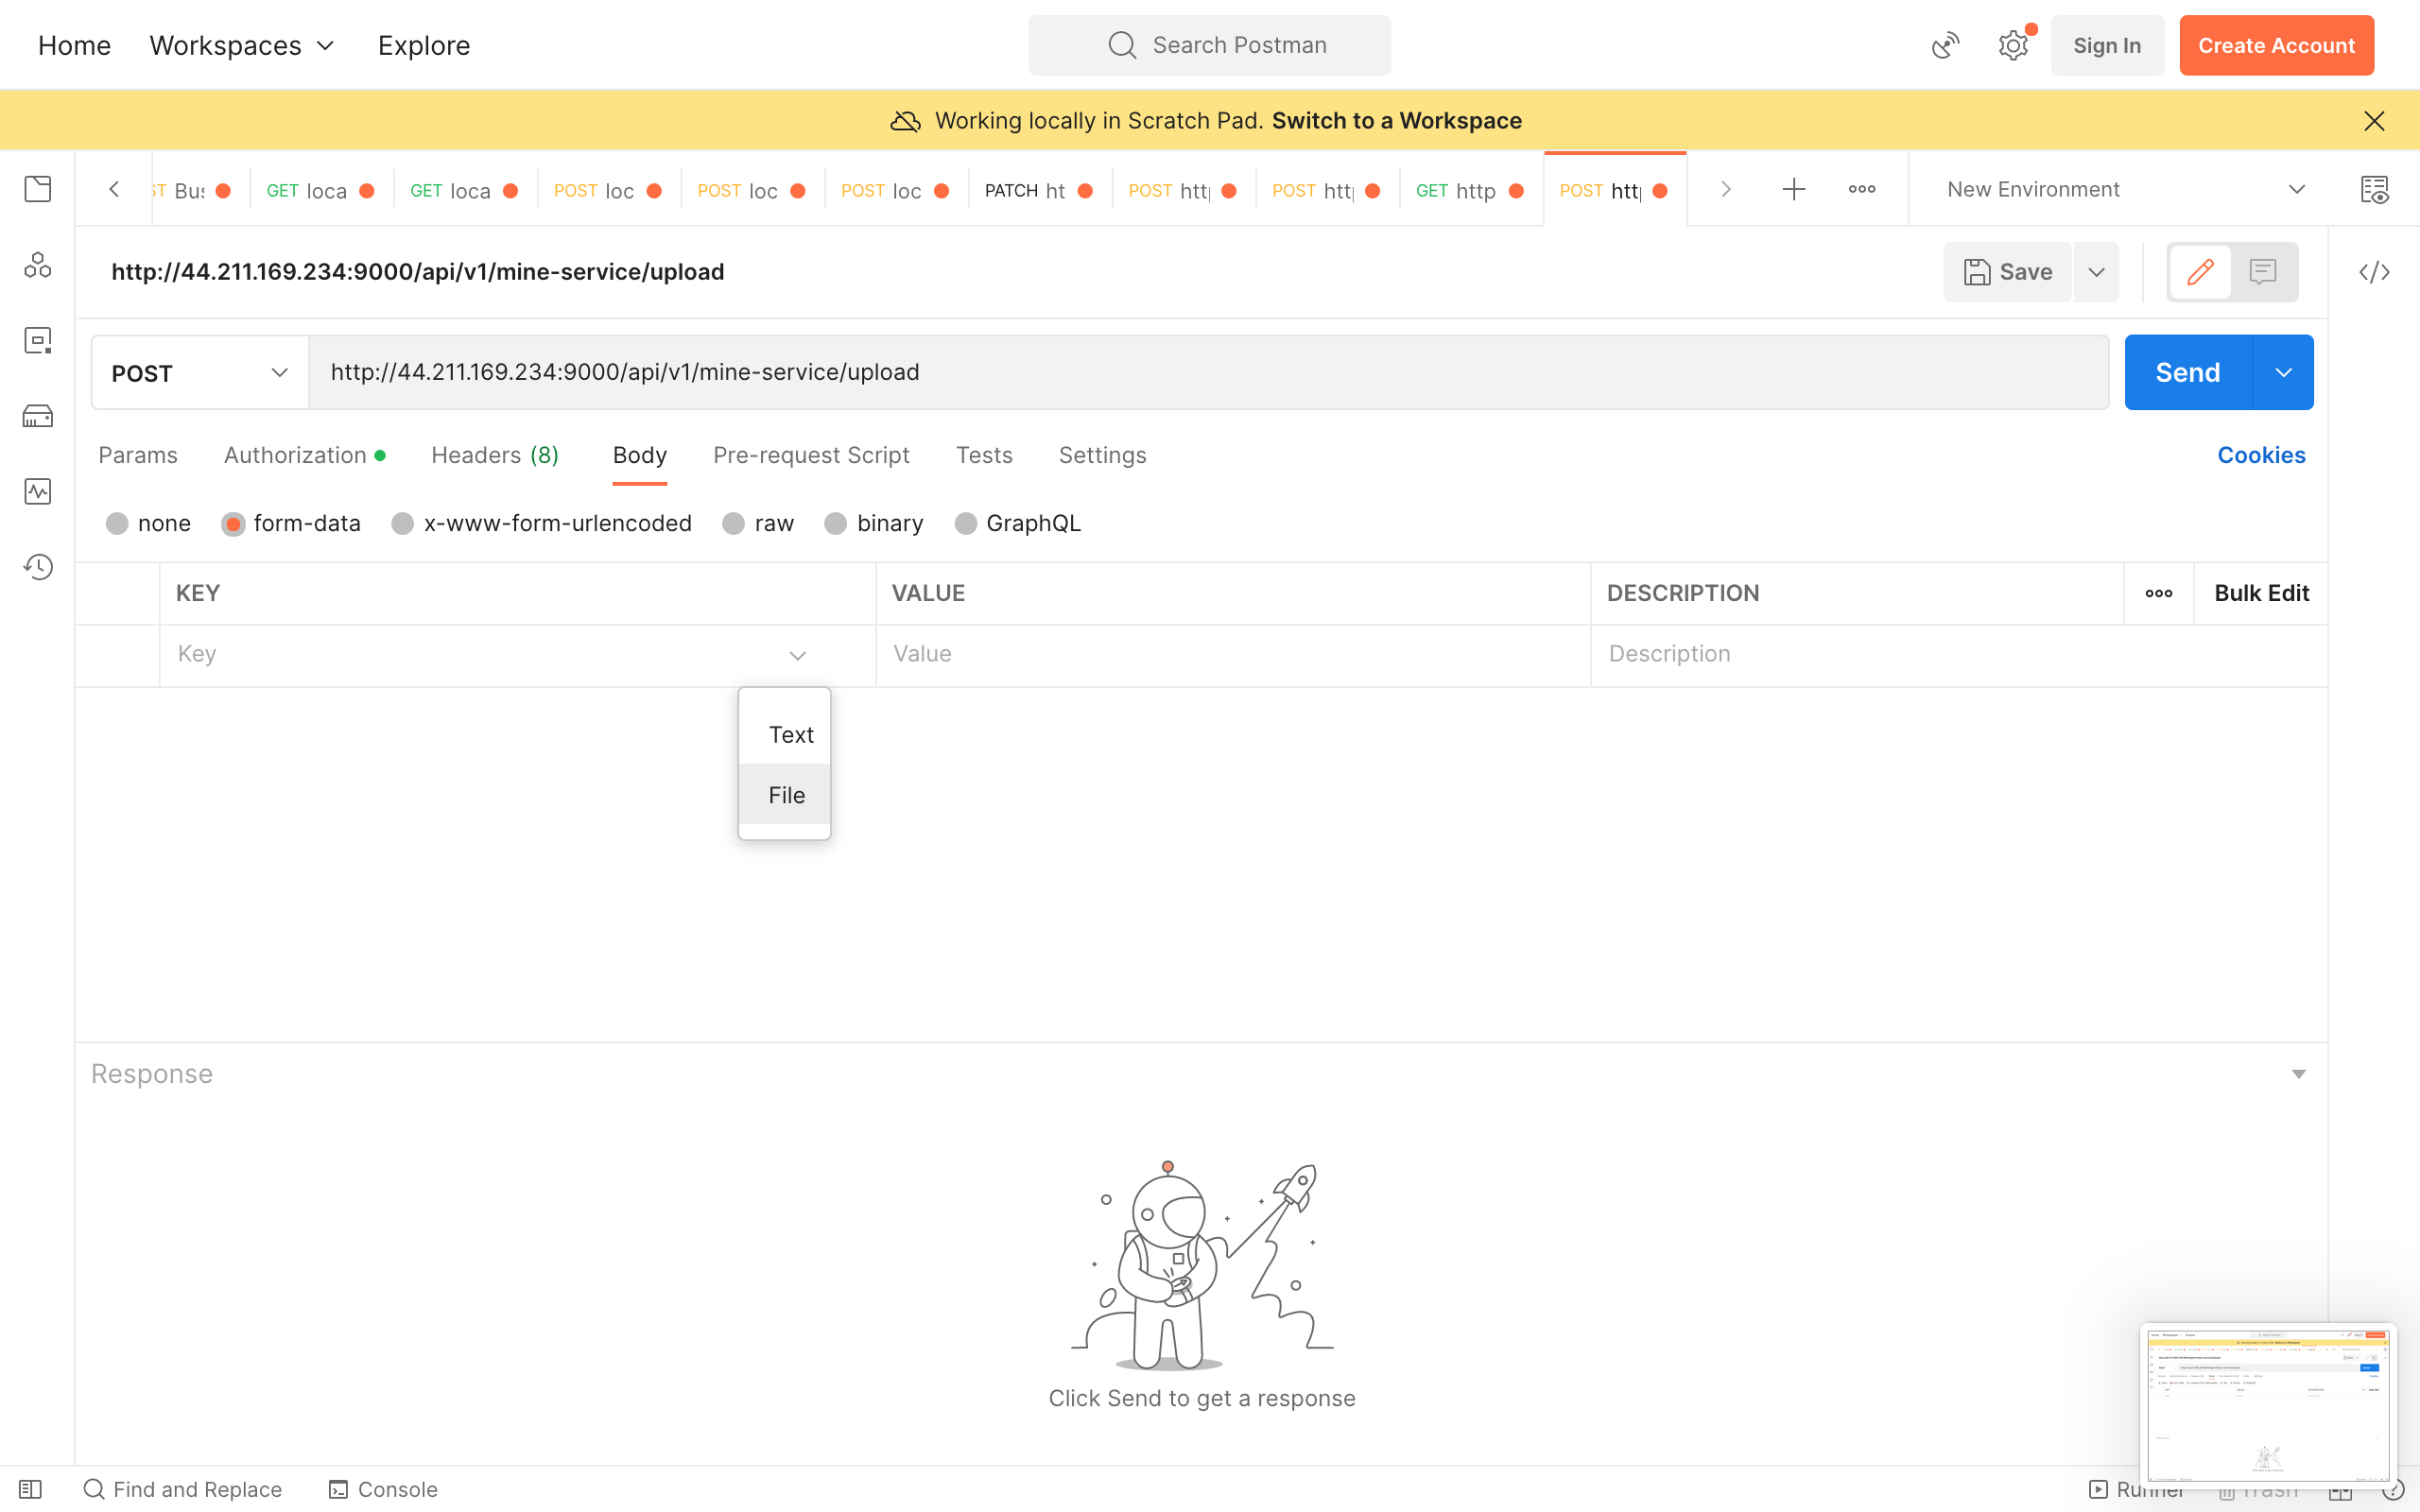2420x1512 pixels.
Task: Open the Mock Servers sidebar icon
Action: click(x=38, y=416)
